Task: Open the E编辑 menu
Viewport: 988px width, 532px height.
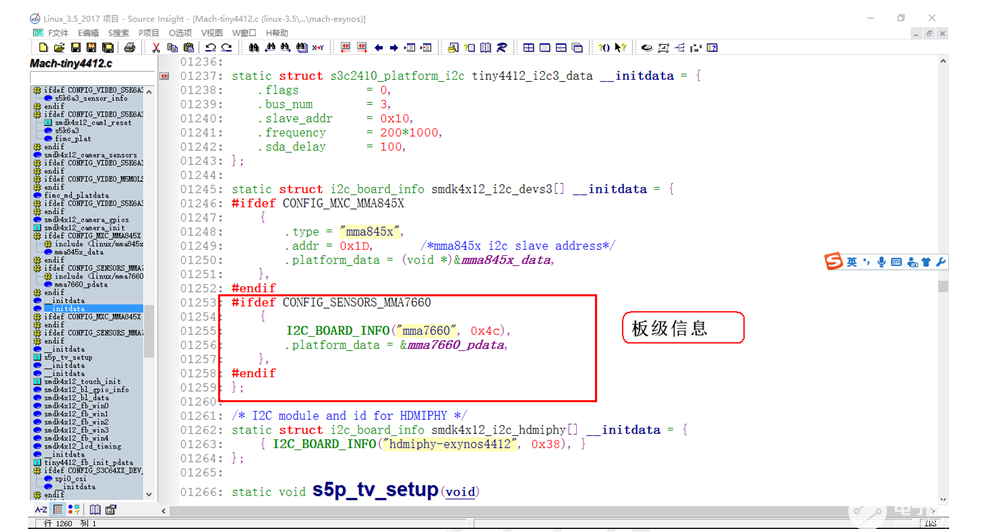Action: click(x=88, y=33)
